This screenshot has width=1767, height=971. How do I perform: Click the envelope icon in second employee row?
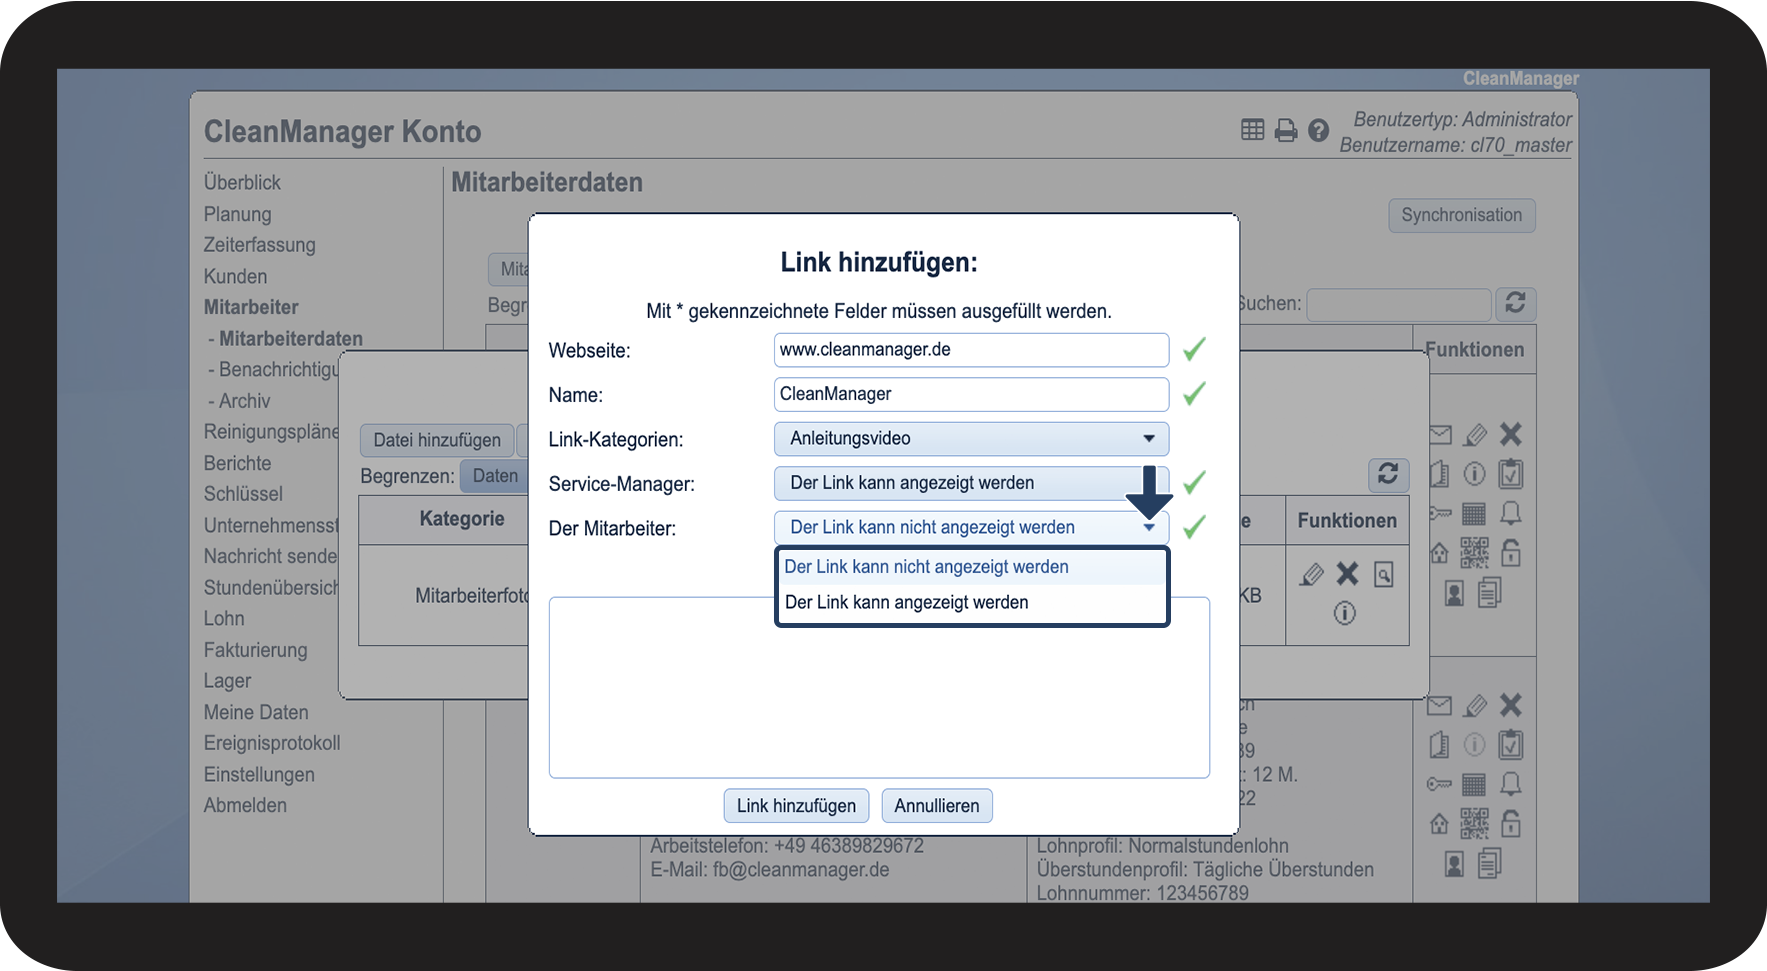point(1439,706)
